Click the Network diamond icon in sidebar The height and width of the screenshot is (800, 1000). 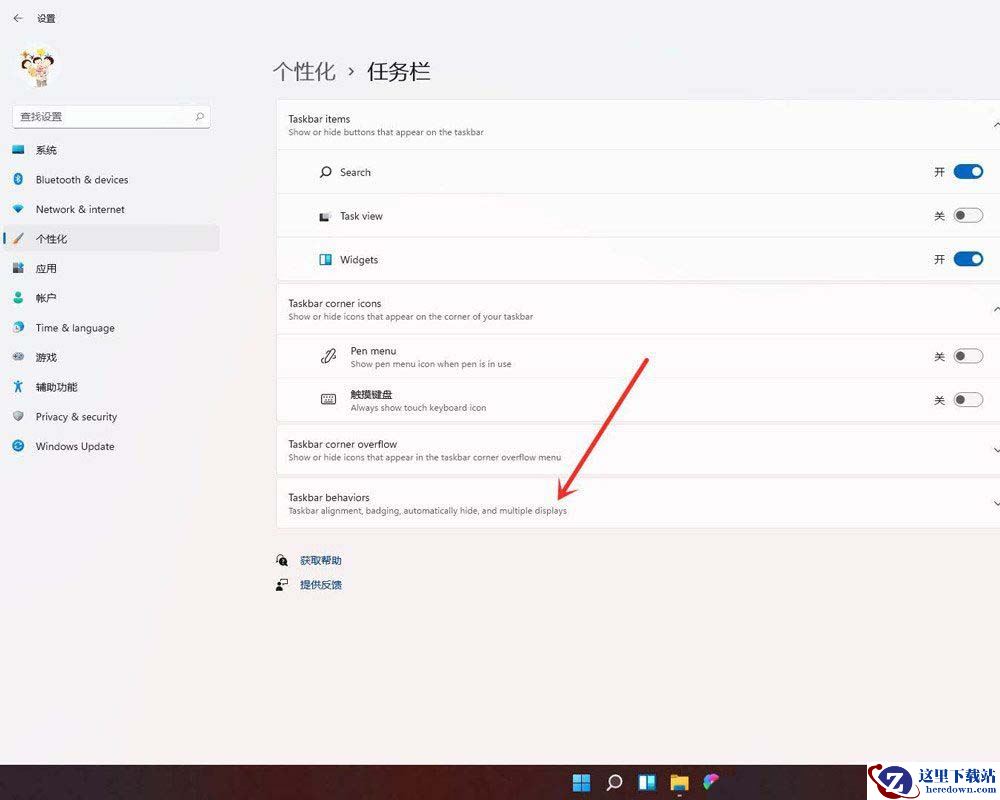pos(18,209)
